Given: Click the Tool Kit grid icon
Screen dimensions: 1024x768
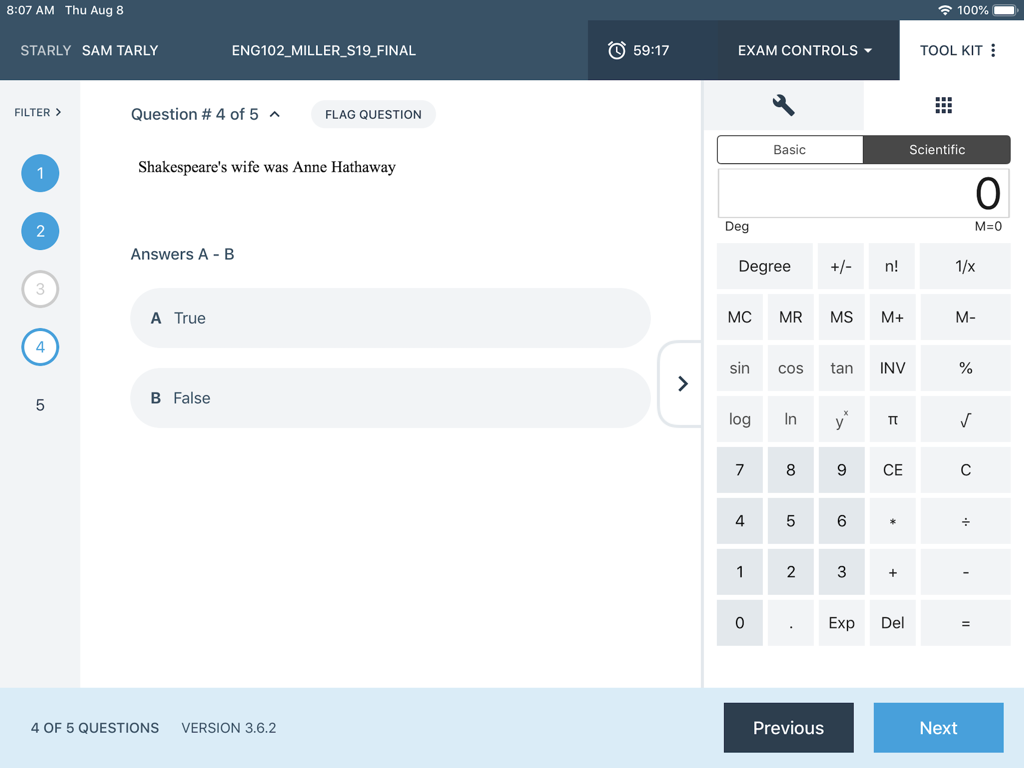Looking at the screenshot, I should pos(944,106).
